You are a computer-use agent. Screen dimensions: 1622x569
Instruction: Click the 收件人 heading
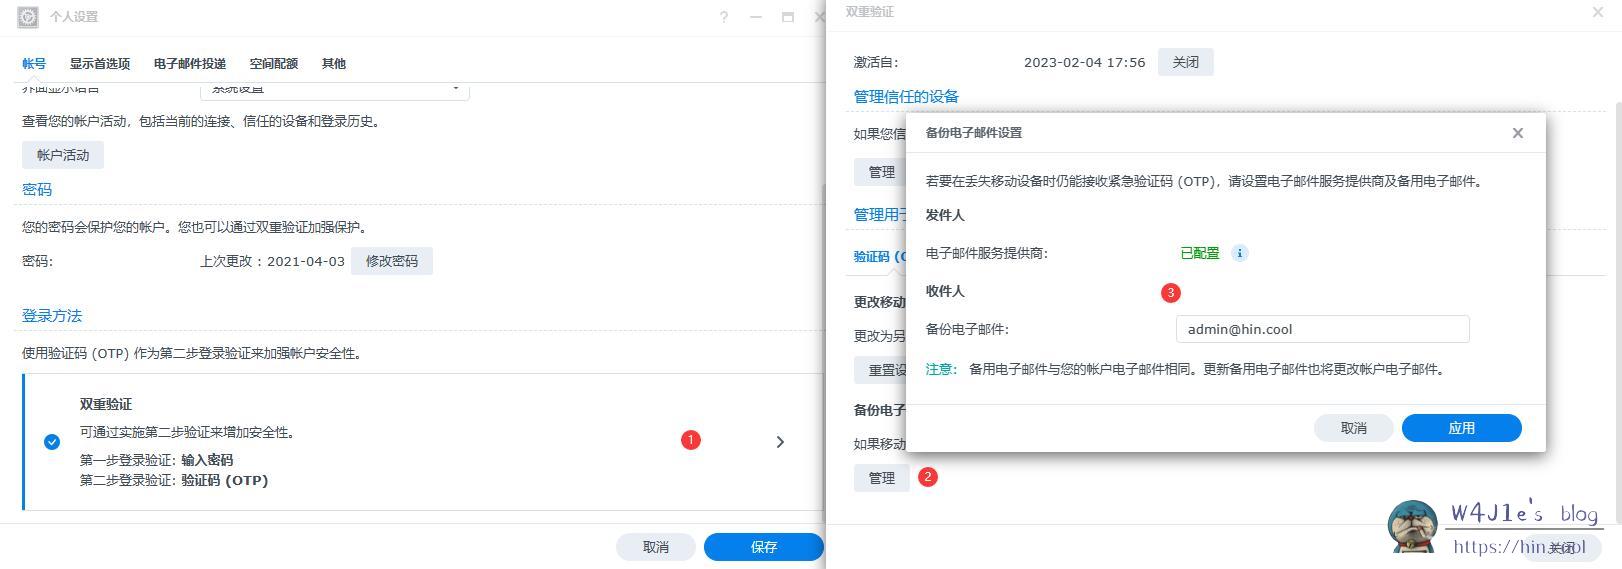tap(945, 291)
